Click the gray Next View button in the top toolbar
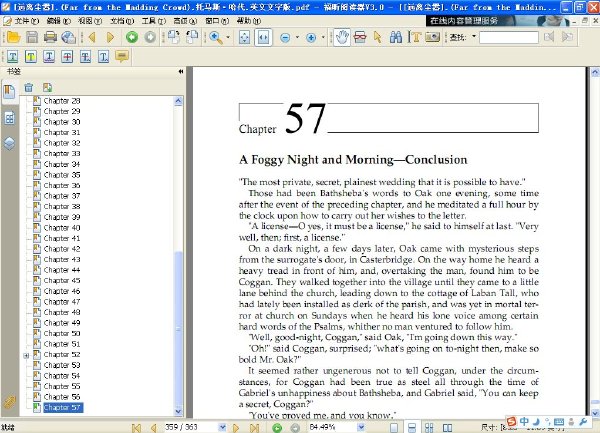This screenshot has width=600, height=433. 150,37
